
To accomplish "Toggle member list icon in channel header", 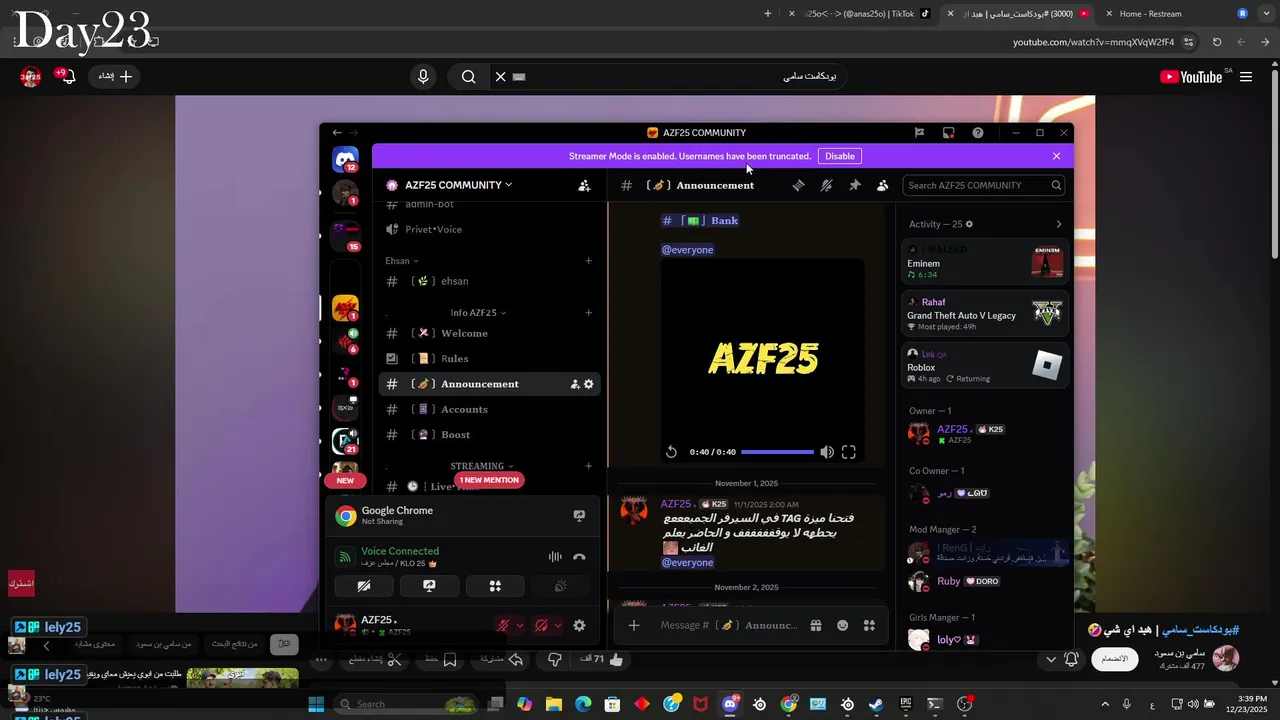I will [x=882, y=185].
